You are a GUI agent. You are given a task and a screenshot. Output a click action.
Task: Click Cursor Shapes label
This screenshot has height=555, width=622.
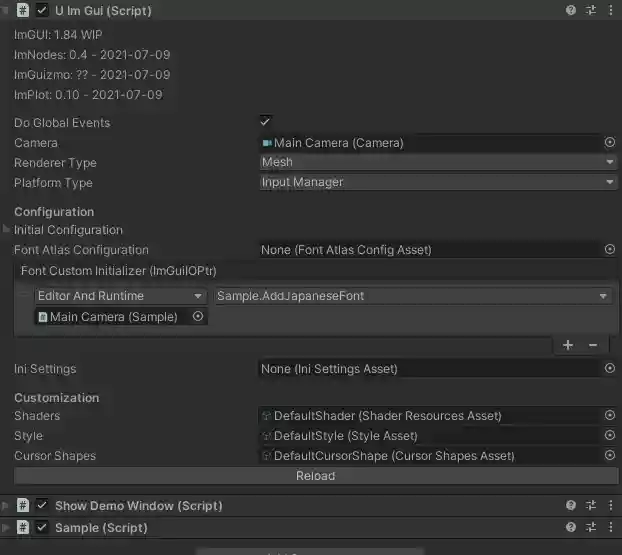pos(55,456)
